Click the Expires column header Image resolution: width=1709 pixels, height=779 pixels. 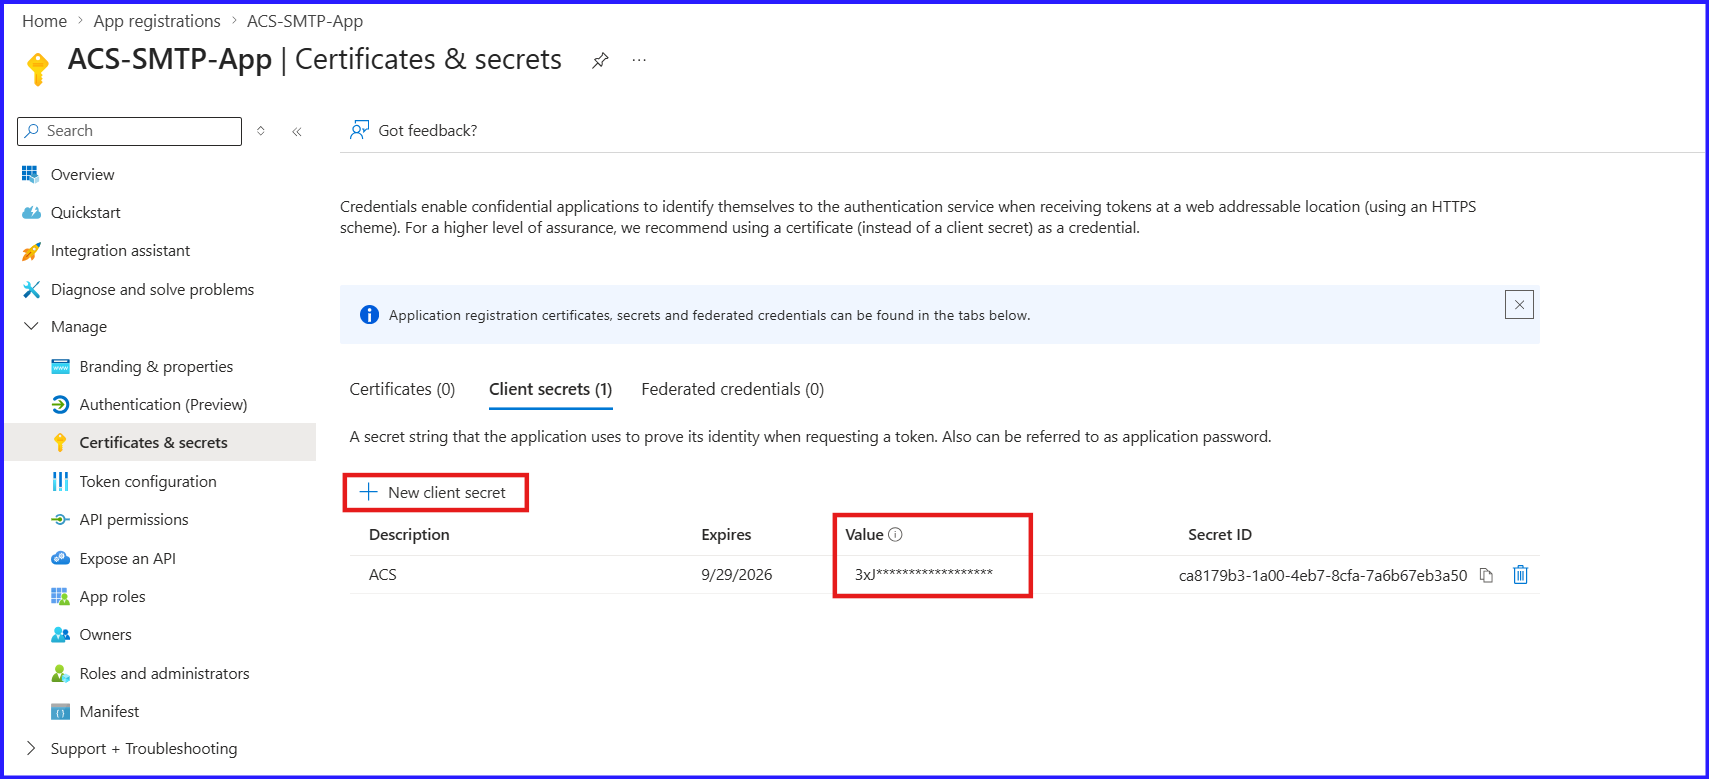point(726,535)
